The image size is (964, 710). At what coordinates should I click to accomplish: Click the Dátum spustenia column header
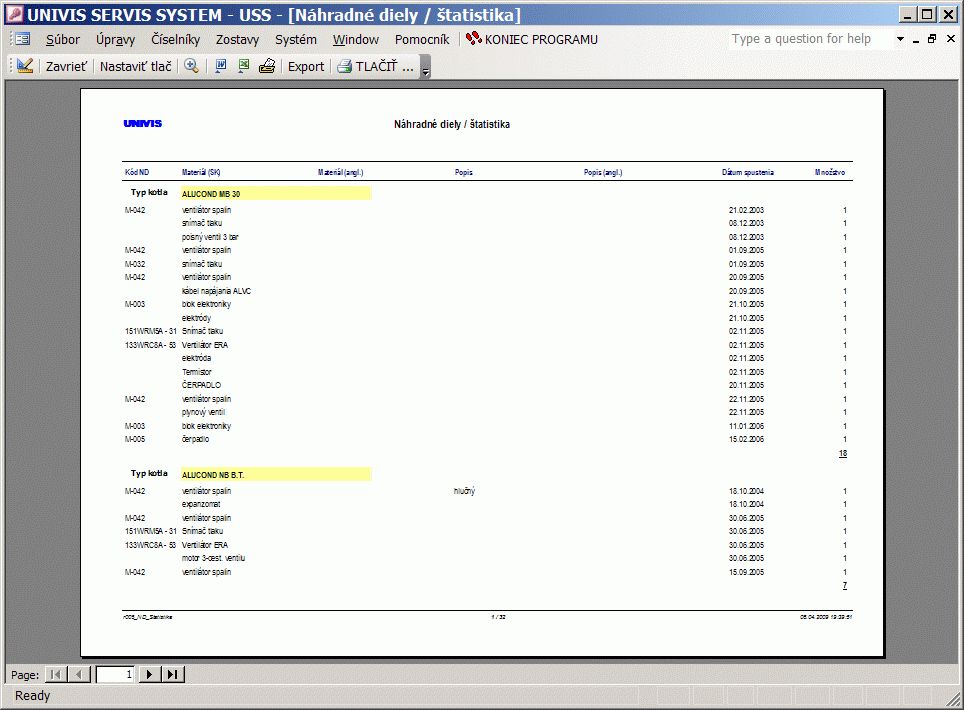tap(748, 172)
